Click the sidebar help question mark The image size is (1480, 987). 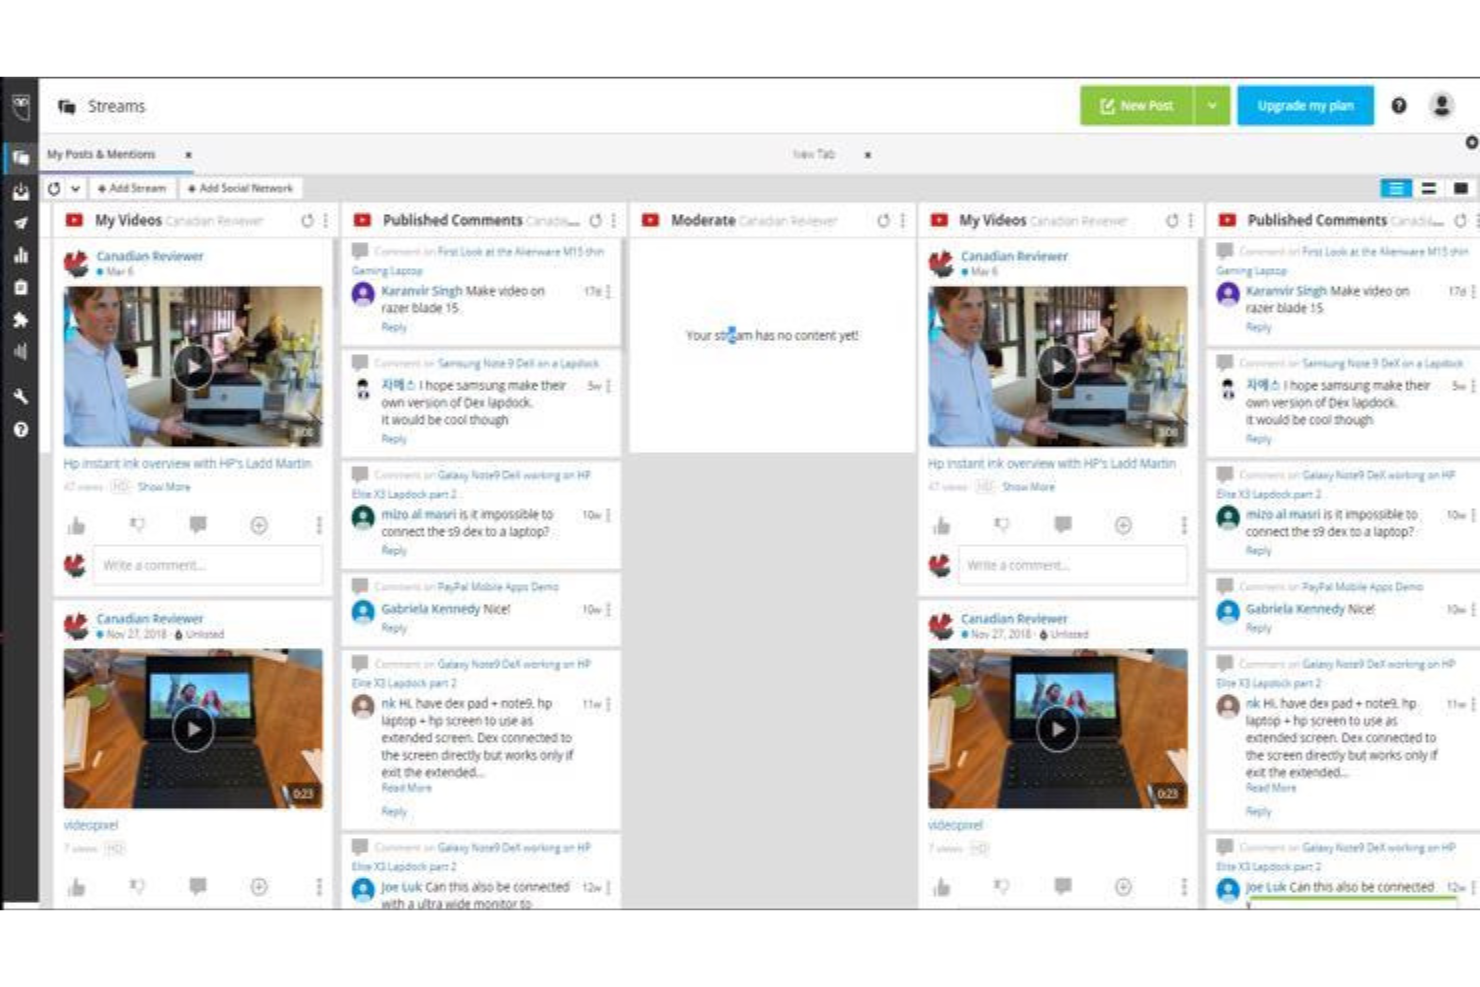pos(20,429)
